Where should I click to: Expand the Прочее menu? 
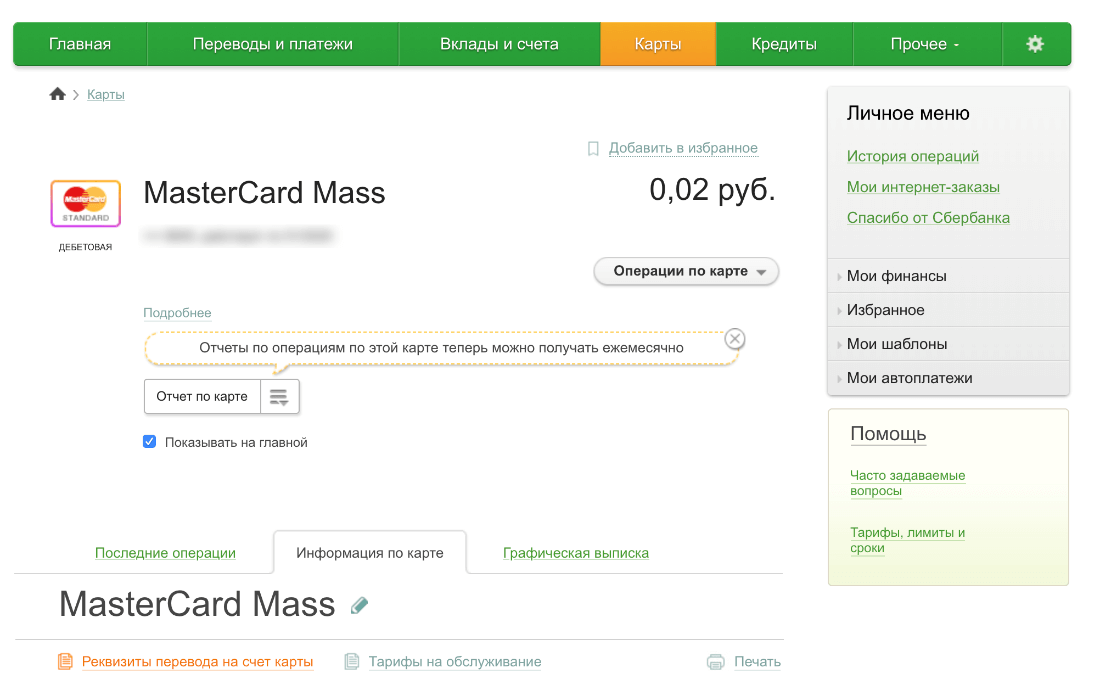click(x=925, y=44)
